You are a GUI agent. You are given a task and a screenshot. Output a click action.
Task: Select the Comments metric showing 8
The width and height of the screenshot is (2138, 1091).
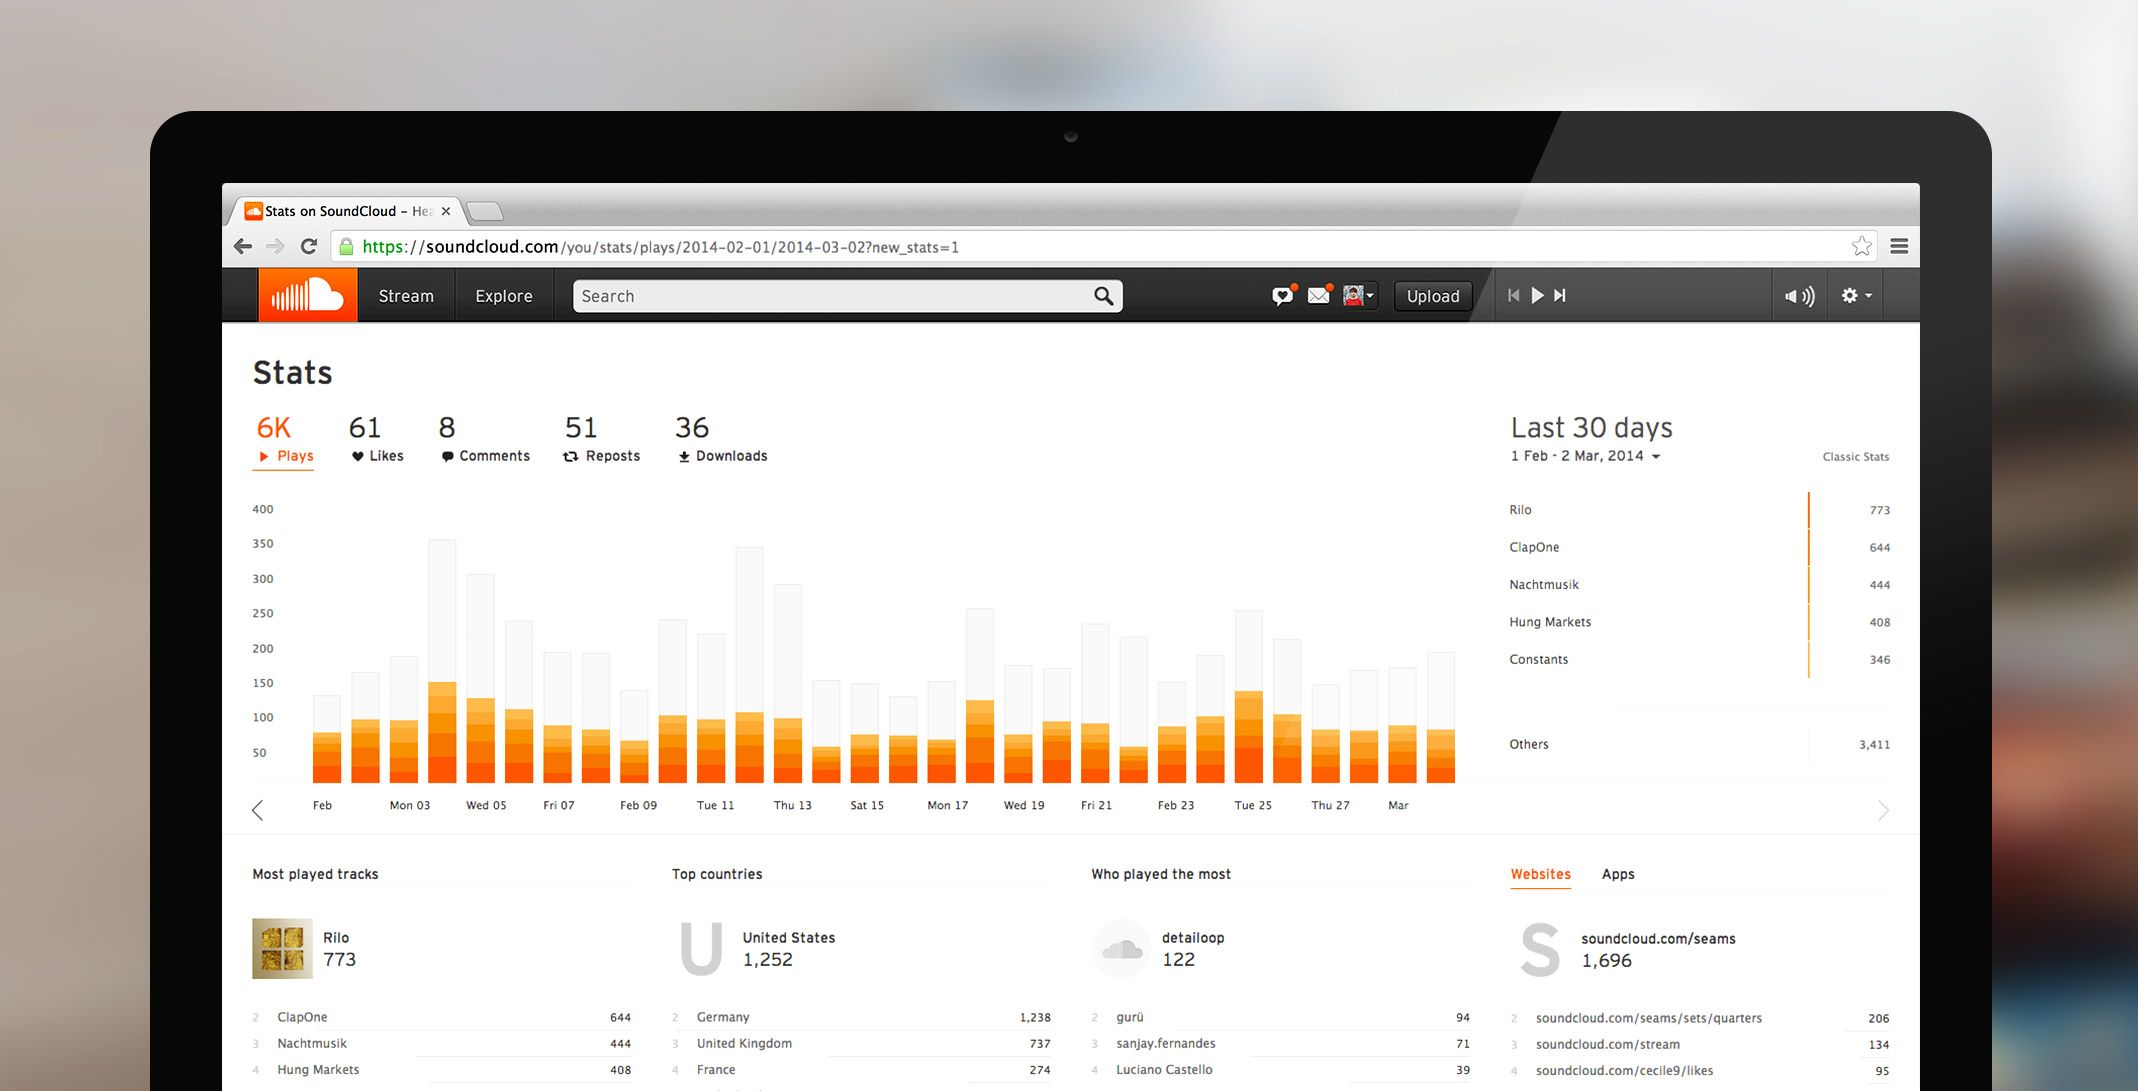[484, 440]
